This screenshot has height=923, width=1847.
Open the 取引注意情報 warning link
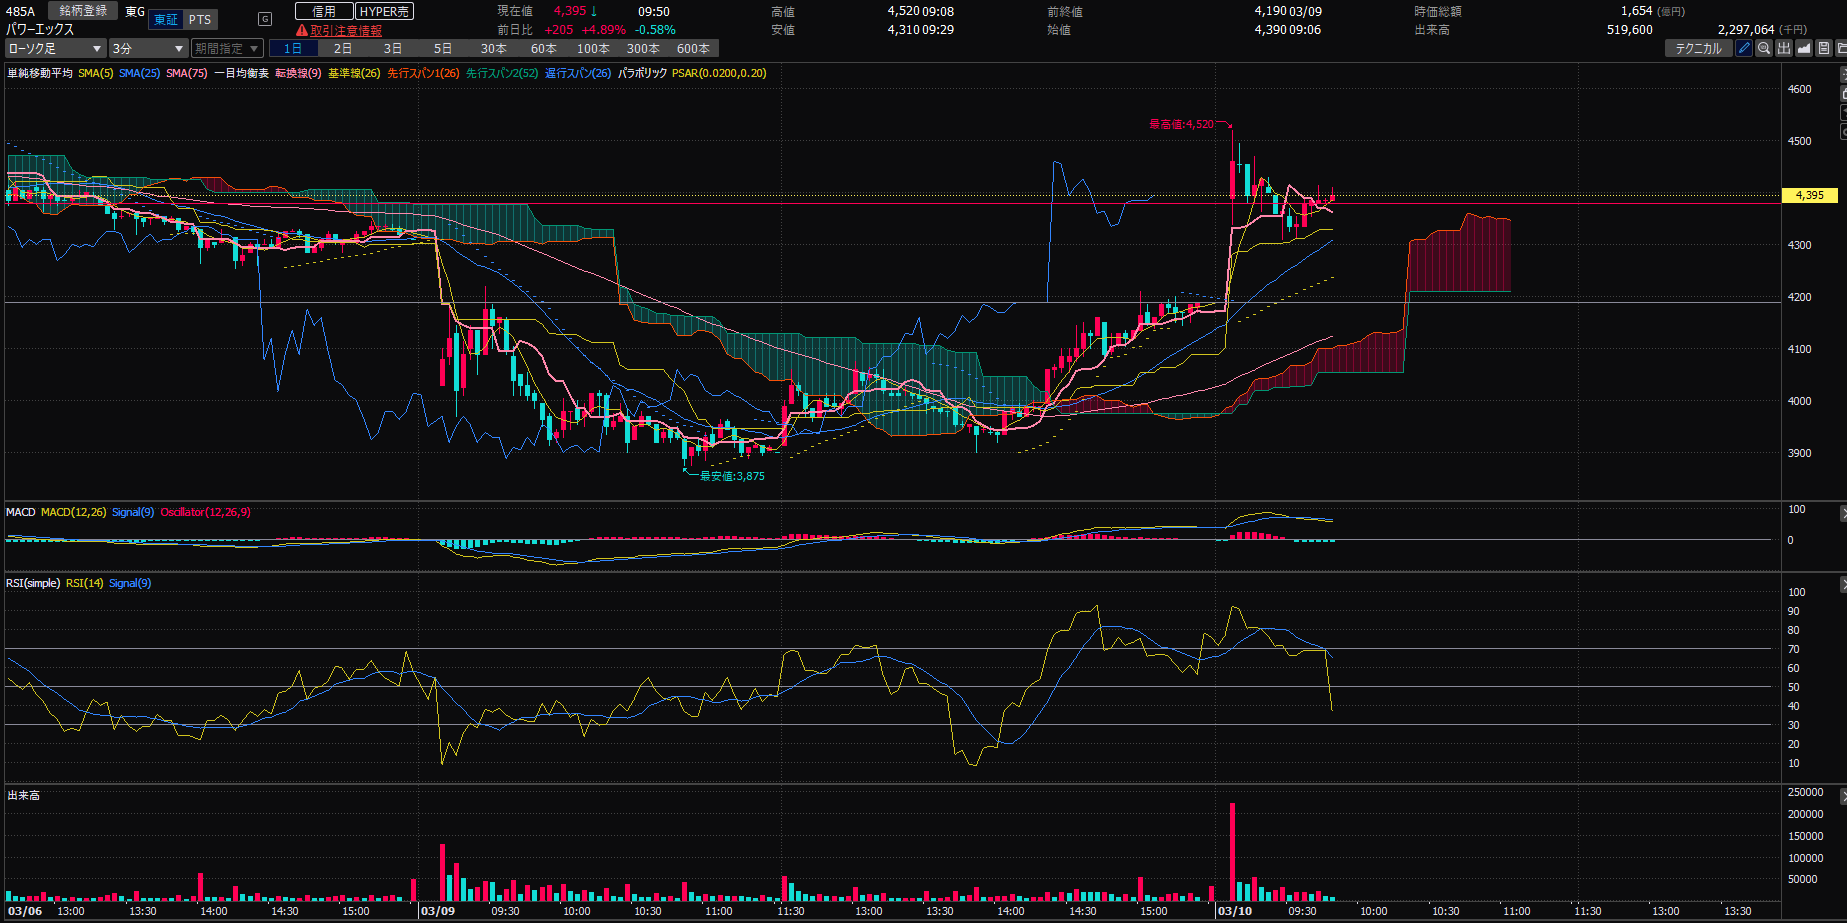(345, 31)
